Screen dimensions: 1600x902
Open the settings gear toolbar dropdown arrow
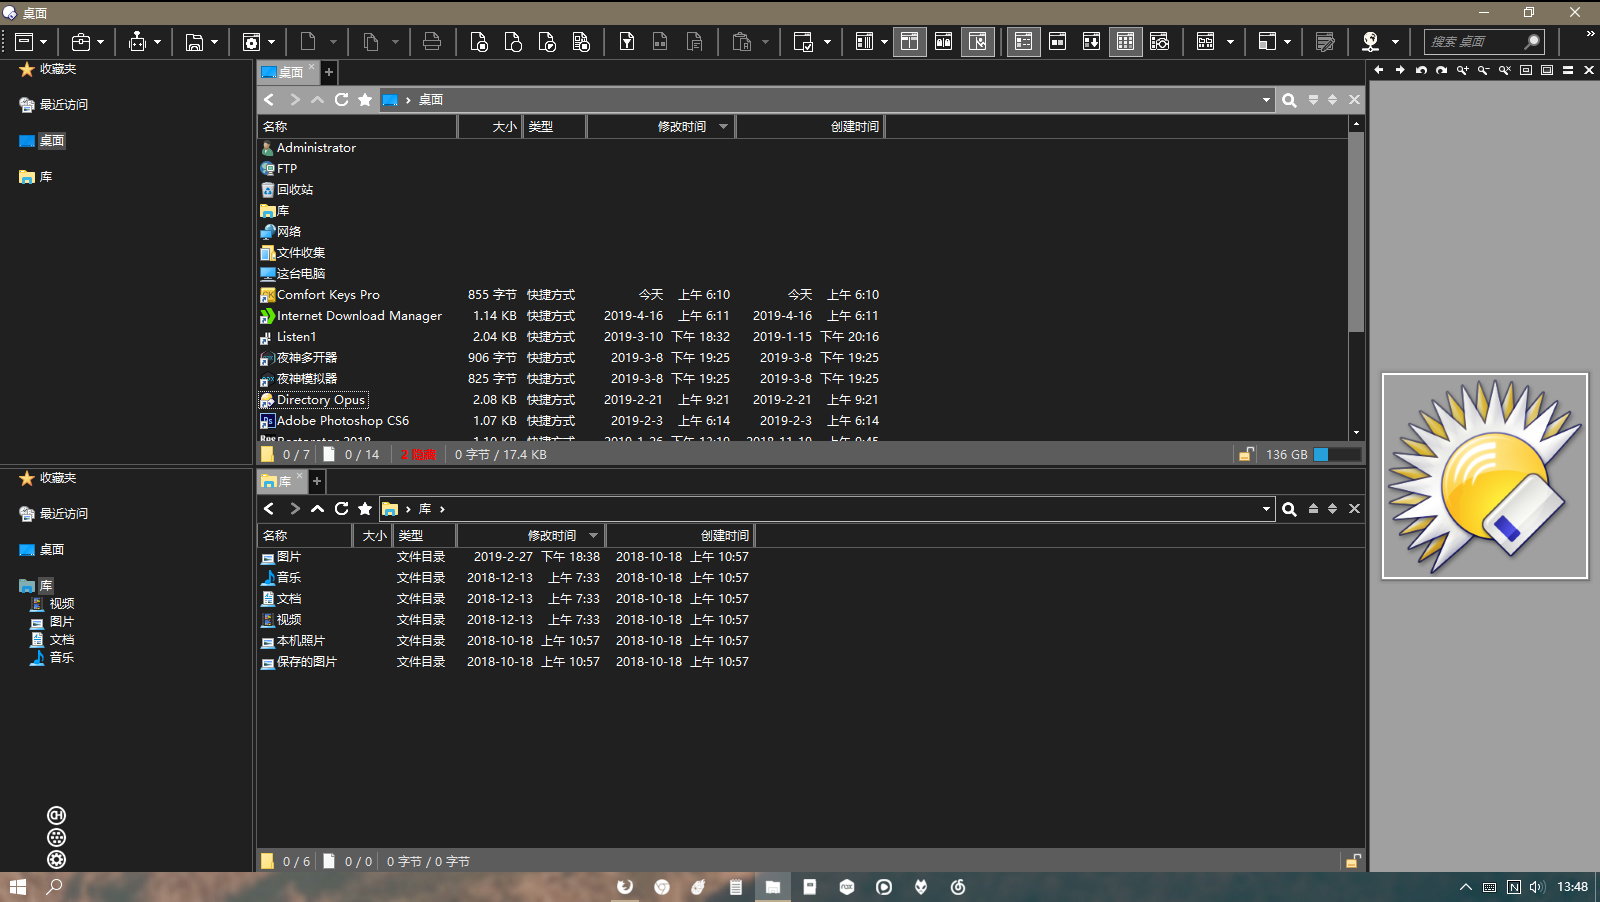pyautogui.click(x=271, y=42)
